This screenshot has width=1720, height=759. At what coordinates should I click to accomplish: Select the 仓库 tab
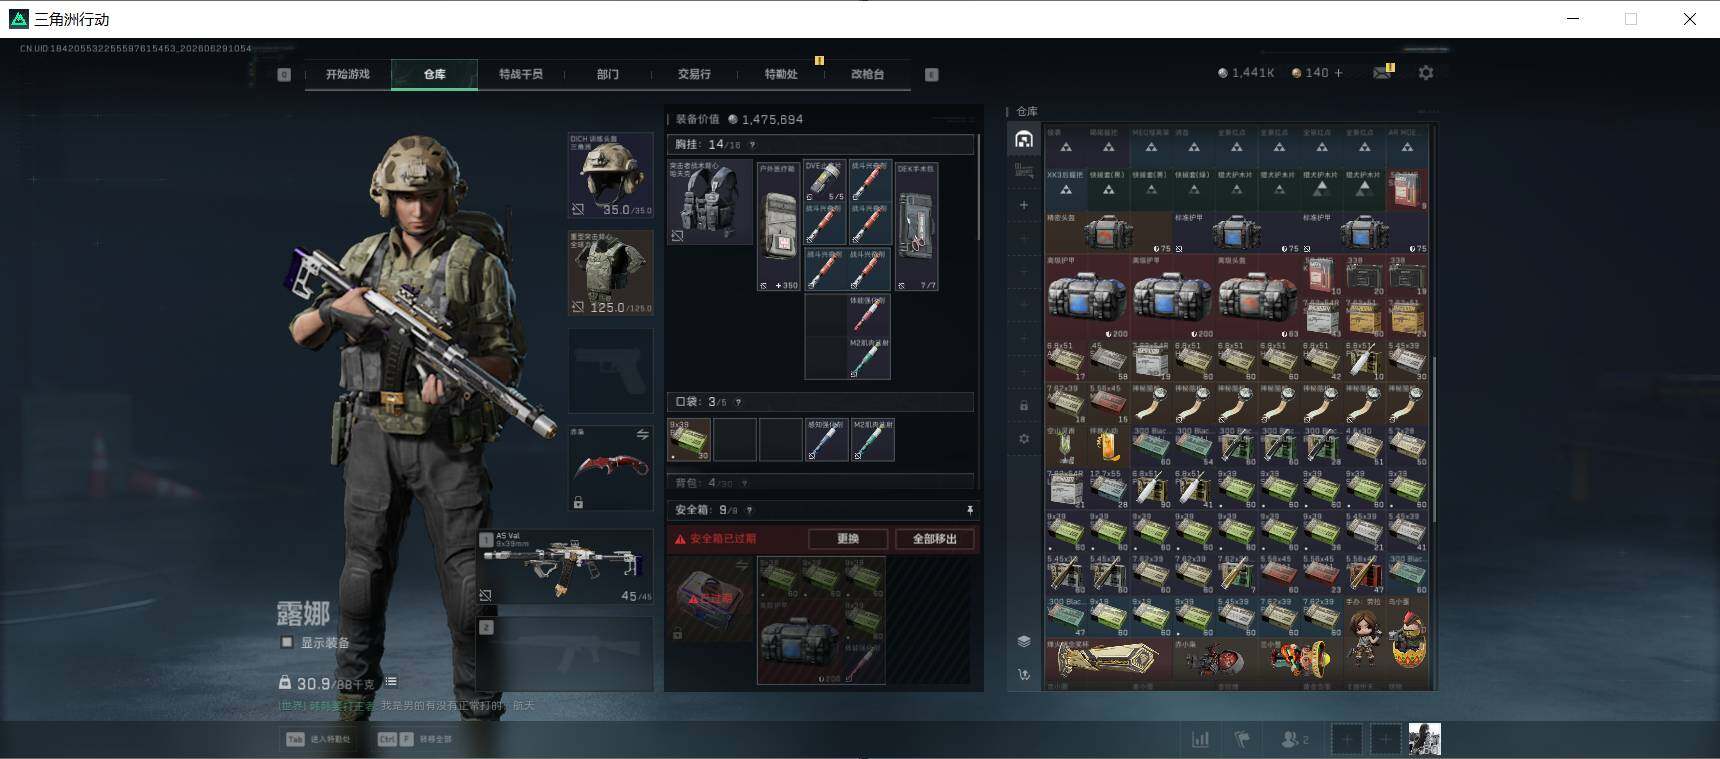point(434,74)
